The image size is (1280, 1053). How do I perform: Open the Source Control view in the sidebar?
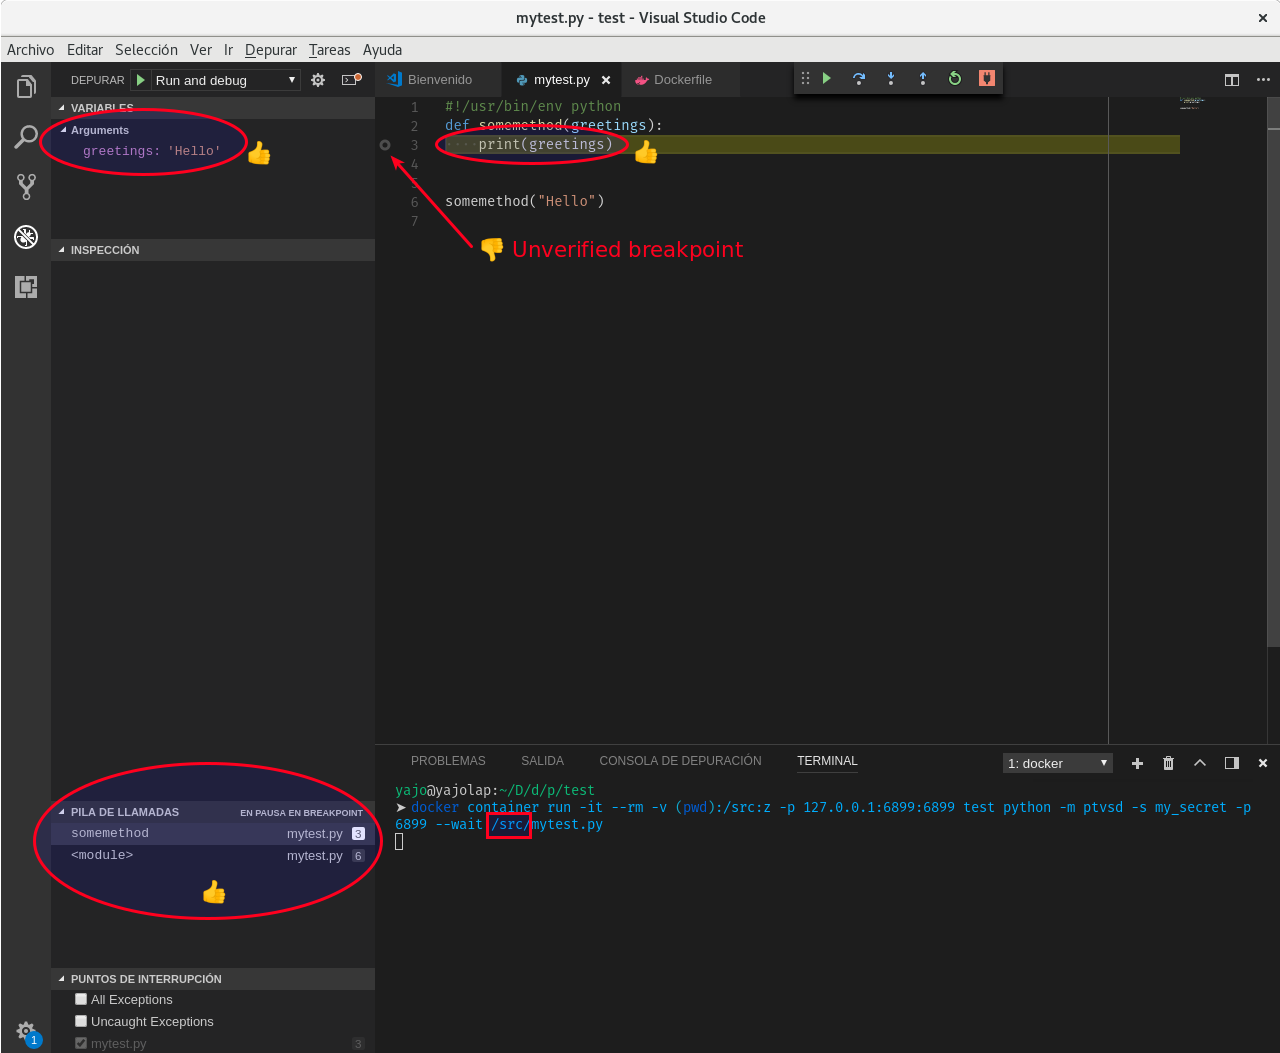pyautogui.click(x=25, y=187)
